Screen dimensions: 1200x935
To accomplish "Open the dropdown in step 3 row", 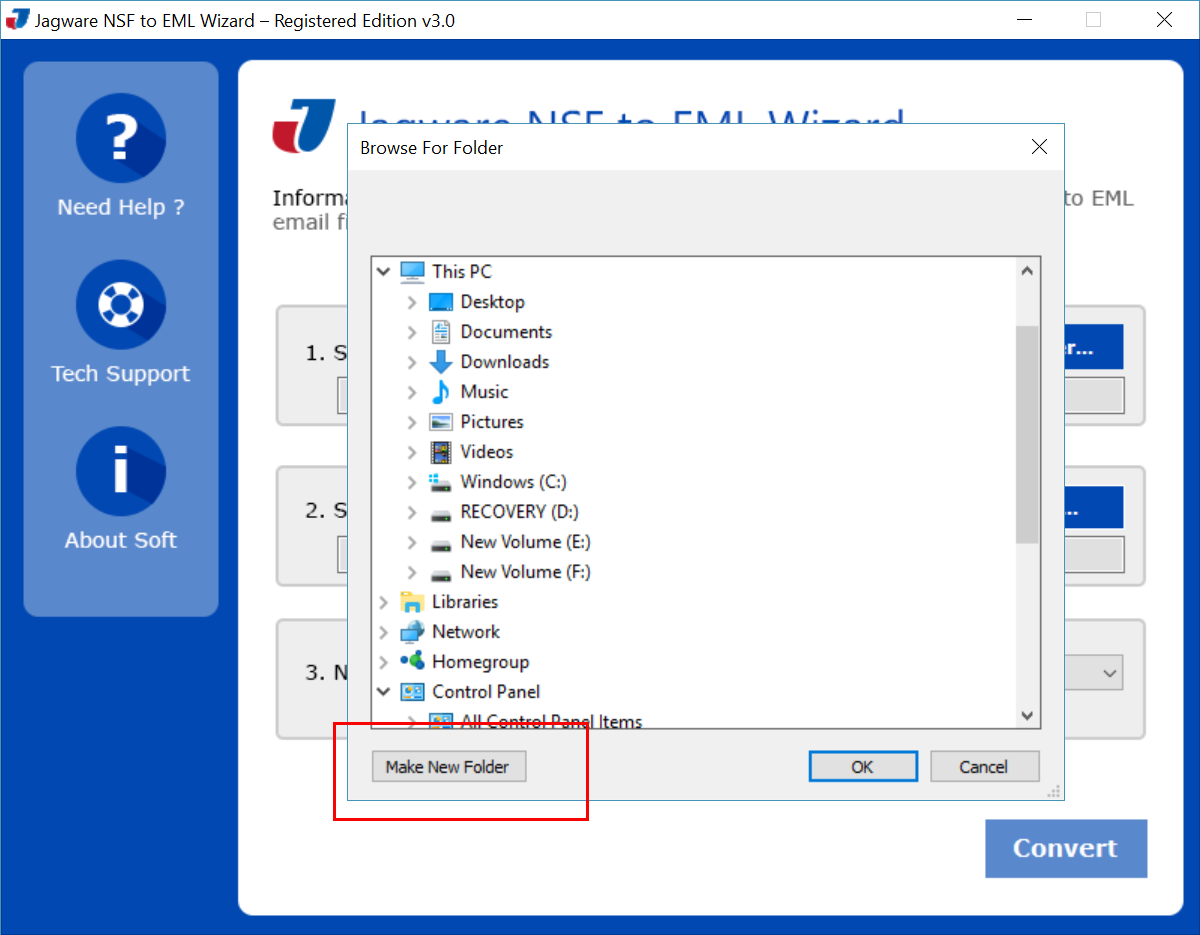I will tap(1109, 673).
